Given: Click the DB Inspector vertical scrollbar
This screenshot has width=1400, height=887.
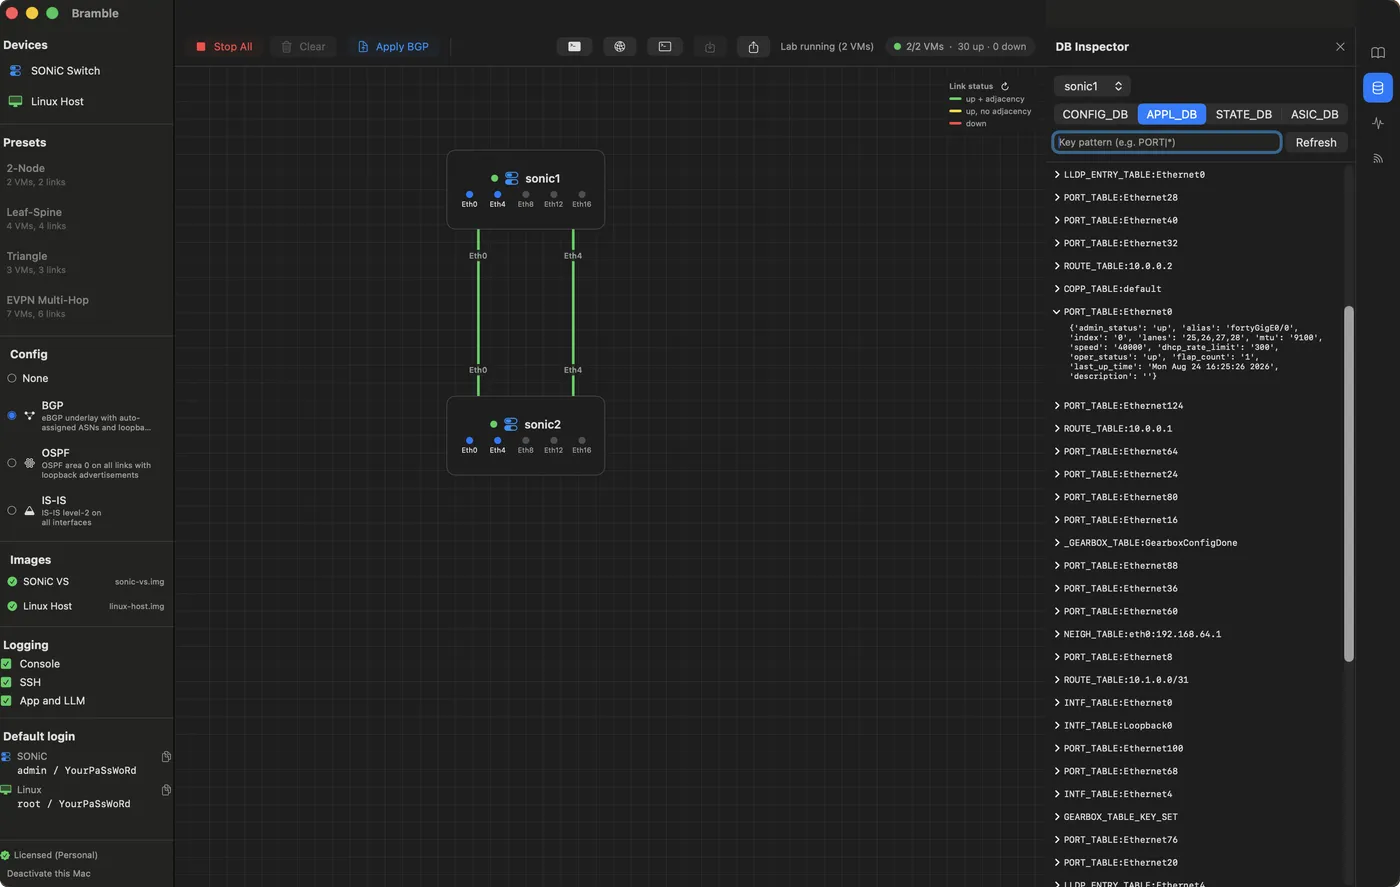Looking at the screenshot, I should (x=1348, y=484).
